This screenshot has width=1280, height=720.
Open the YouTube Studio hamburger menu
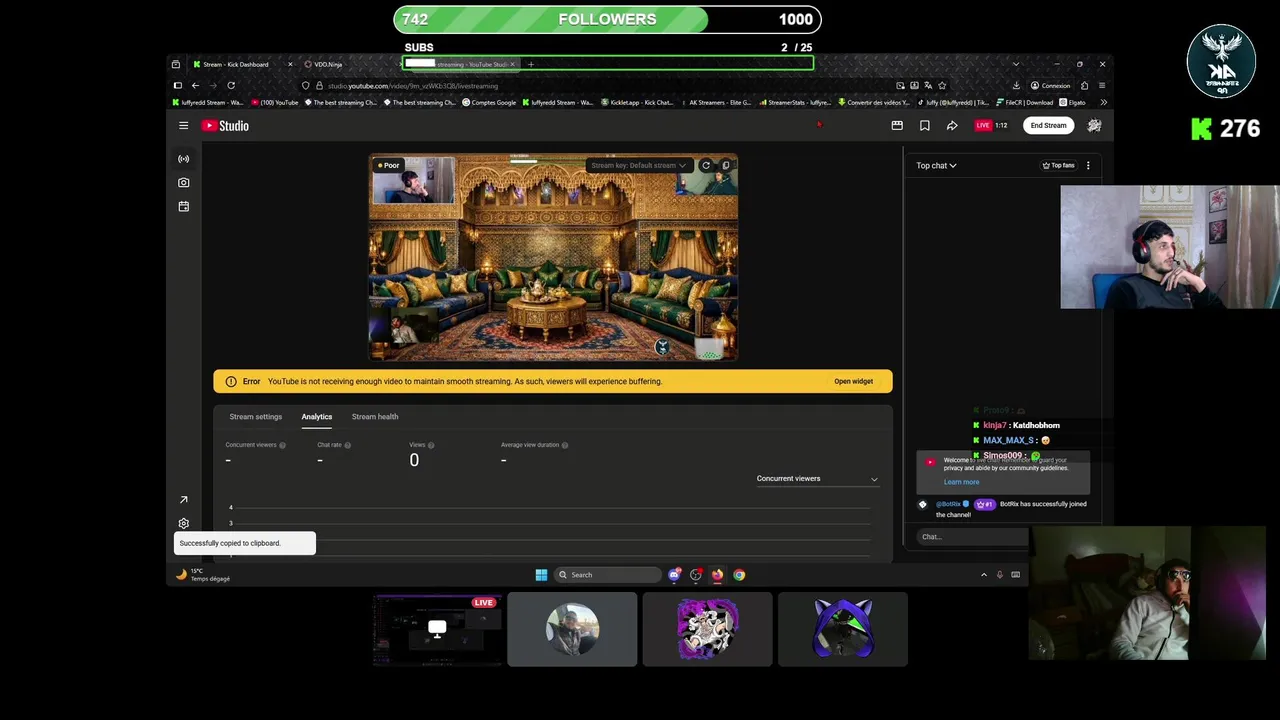(x=183, y=126)
